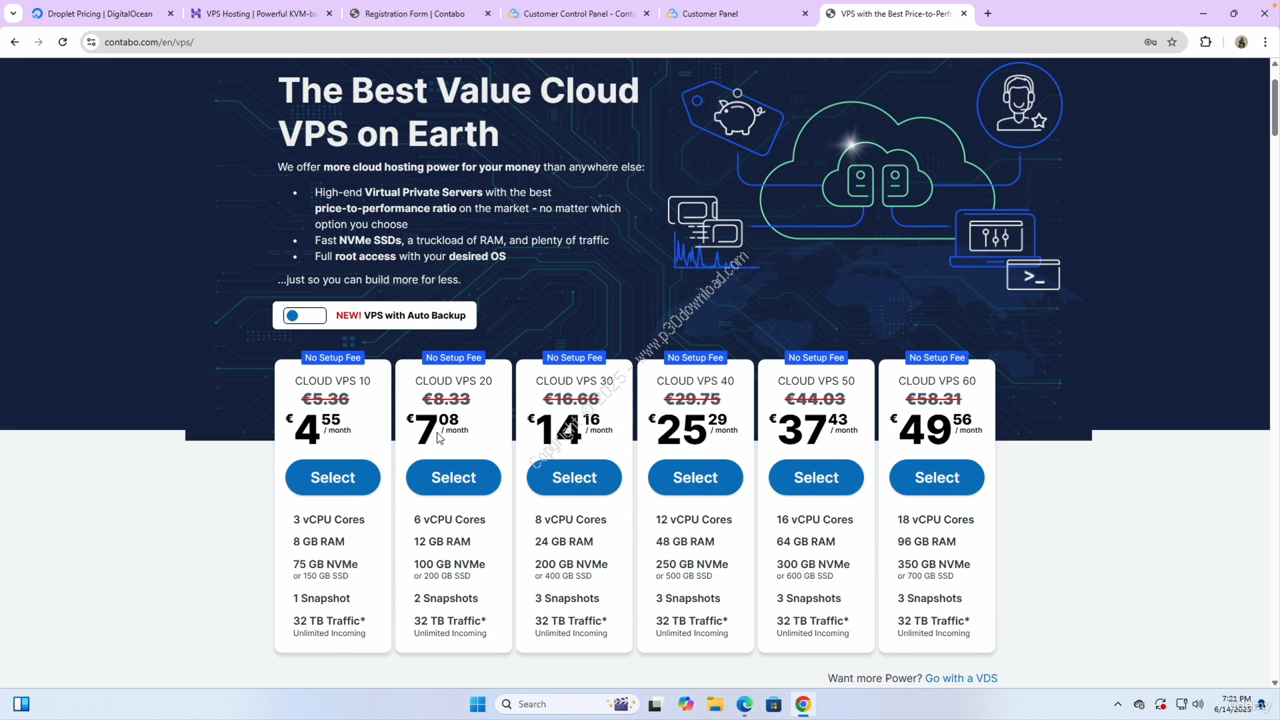Select the Cloud VPS 10 plan
This screenshot has height=720, width=1280.
coord(332,478)
